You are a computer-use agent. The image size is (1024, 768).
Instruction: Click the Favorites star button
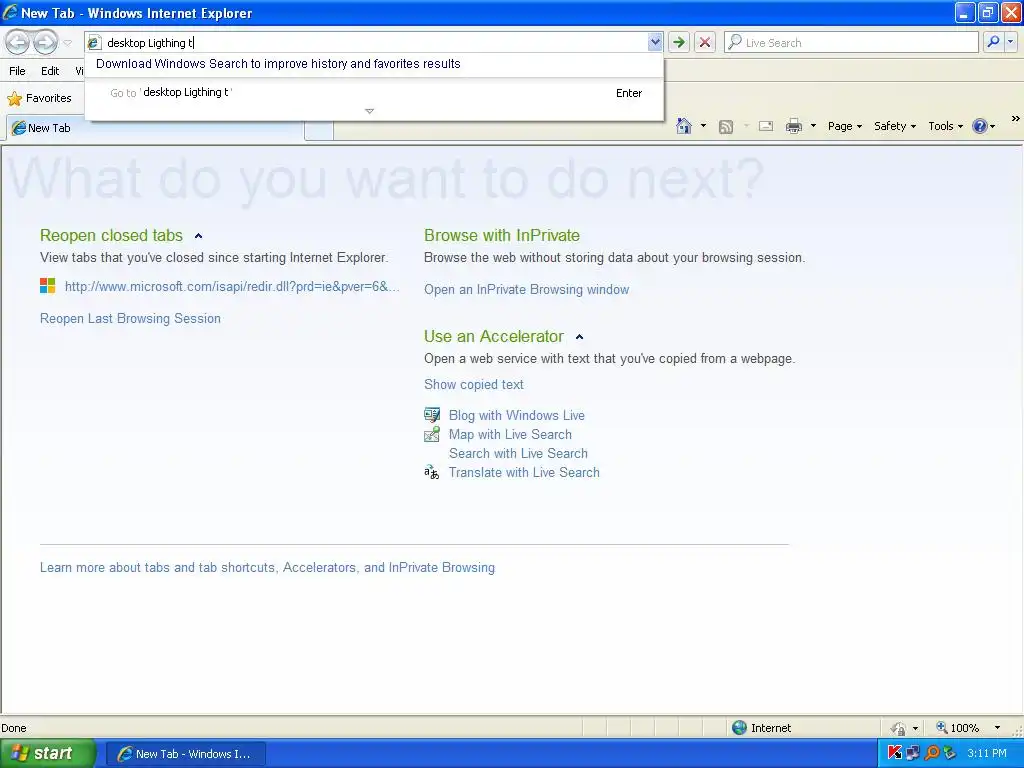click(39, 98)
